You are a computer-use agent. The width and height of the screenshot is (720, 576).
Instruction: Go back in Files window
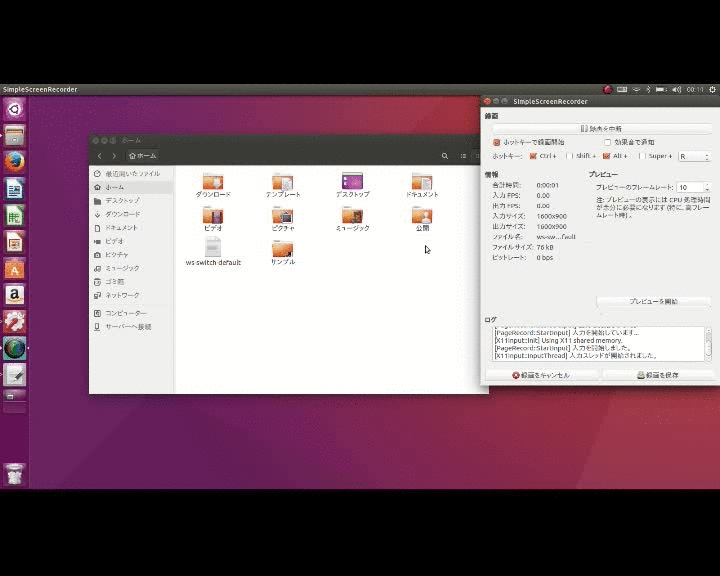pos(100,156)
